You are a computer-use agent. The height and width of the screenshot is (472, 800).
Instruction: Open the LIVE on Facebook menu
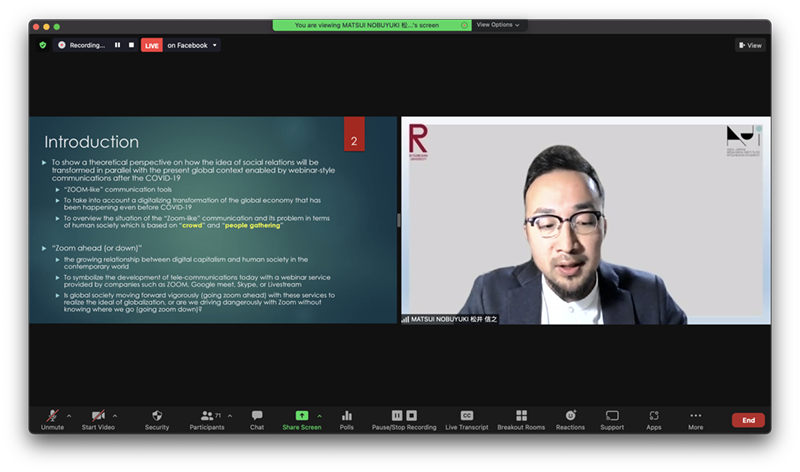181,45
